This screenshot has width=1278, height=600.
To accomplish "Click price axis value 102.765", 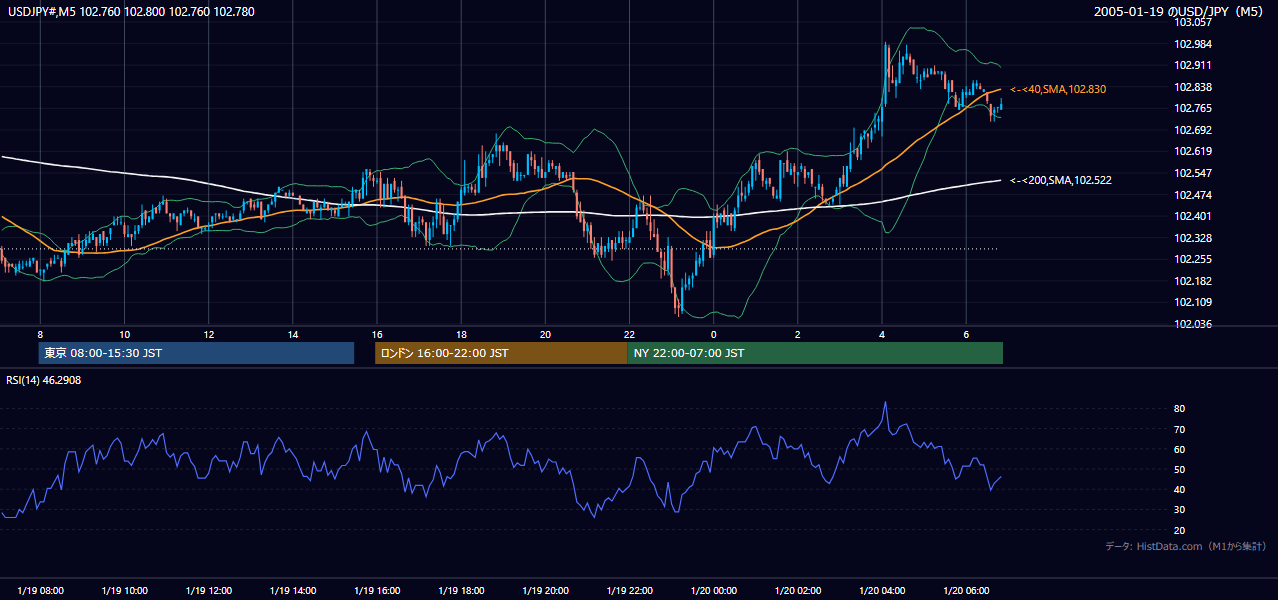I will [x=1192, y=108].
